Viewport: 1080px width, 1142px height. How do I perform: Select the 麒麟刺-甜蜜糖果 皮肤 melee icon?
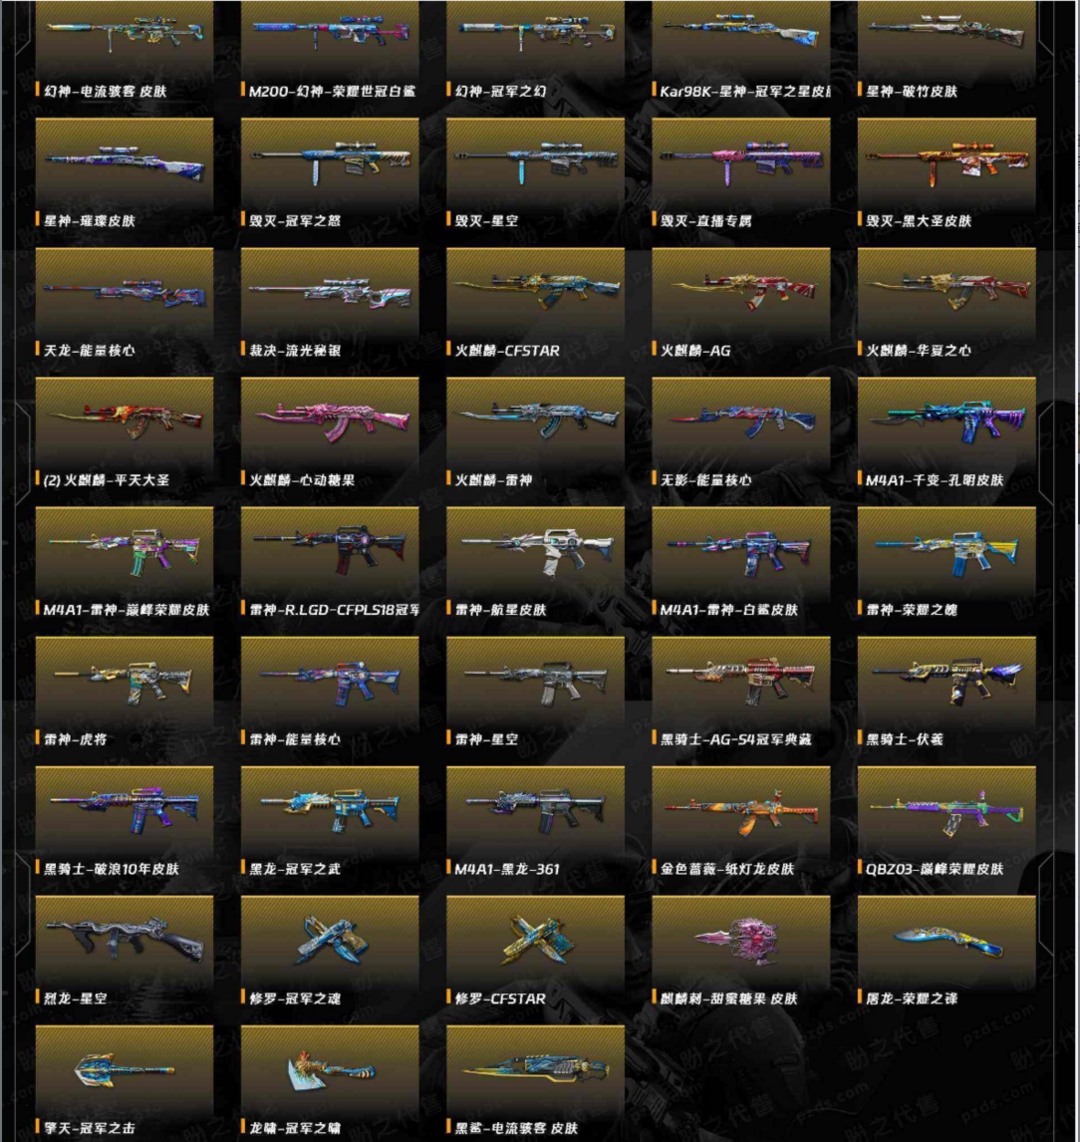tap(741, 940)
